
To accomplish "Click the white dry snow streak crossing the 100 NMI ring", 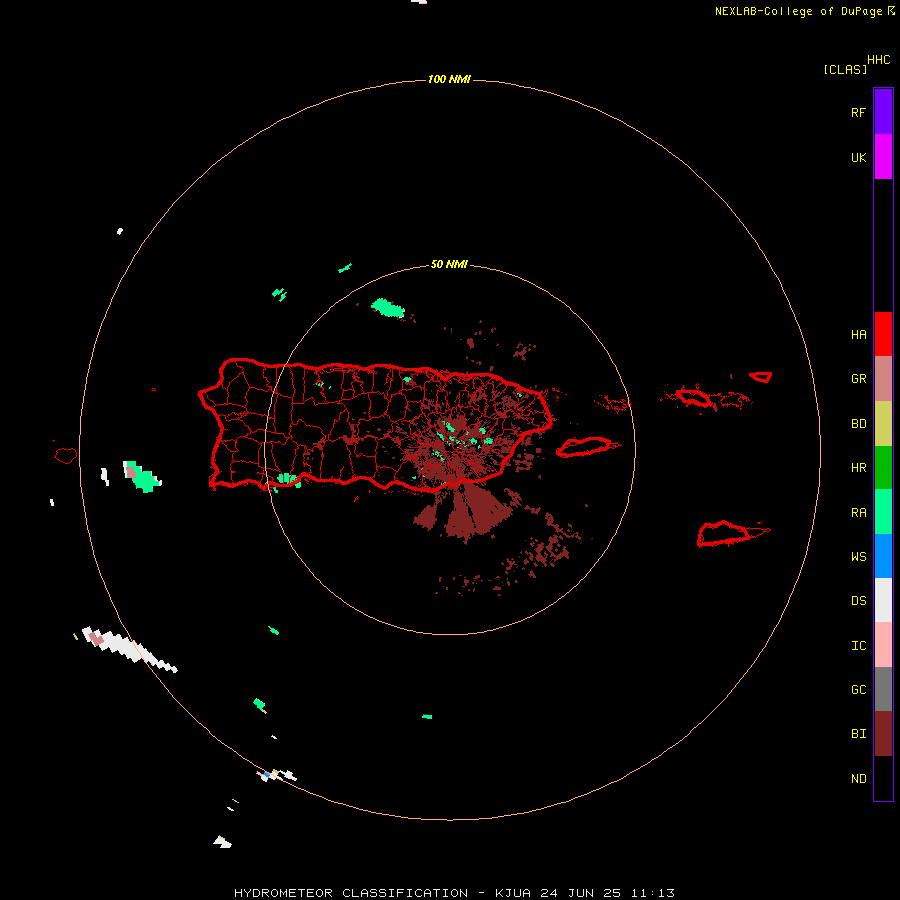I will [129, 649].
